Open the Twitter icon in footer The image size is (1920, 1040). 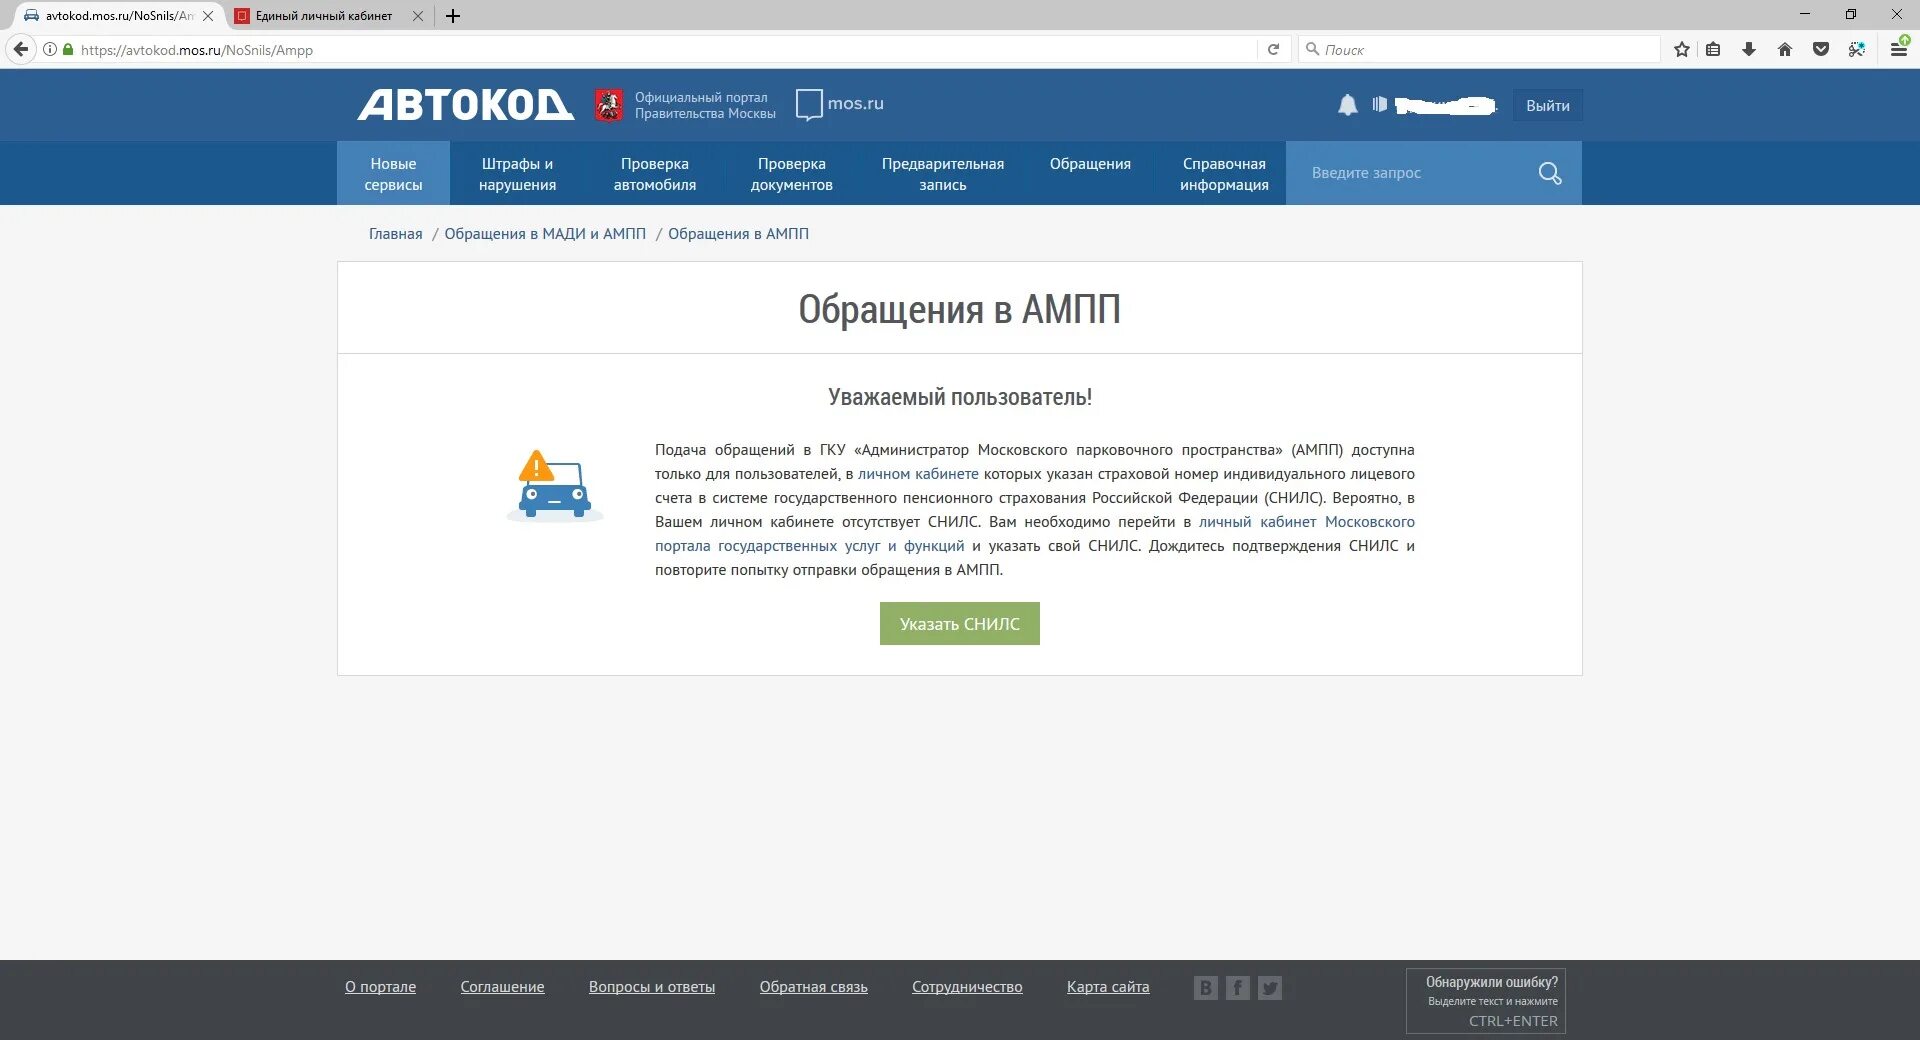[1270, 988]
